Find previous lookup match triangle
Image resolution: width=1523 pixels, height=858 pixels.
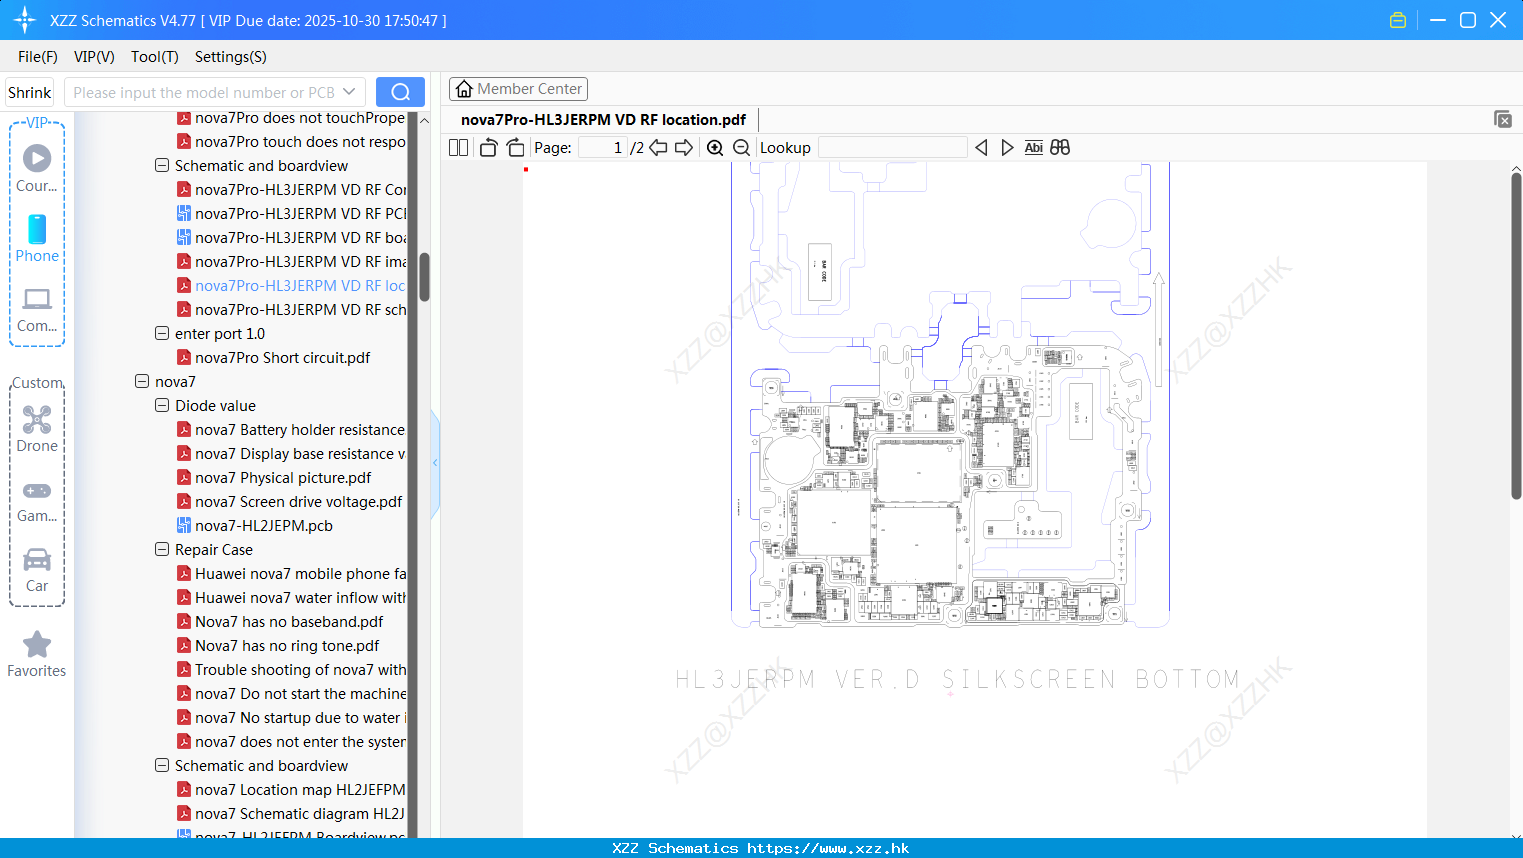coord(981,148)
